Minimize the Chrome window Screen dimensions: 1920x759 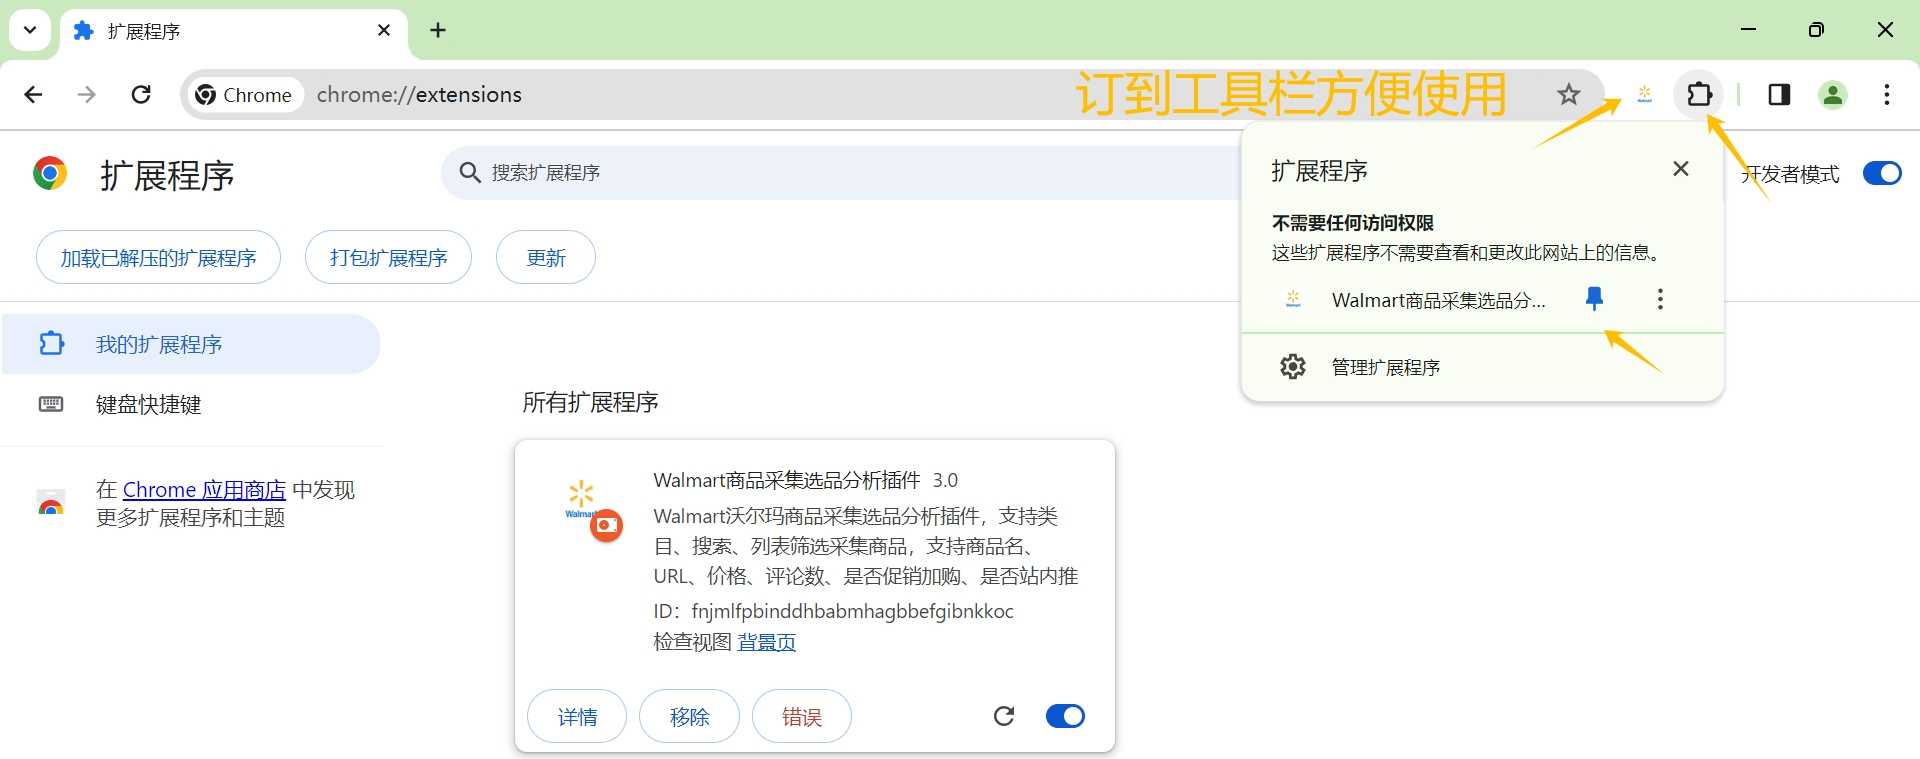click(1748, 30)
